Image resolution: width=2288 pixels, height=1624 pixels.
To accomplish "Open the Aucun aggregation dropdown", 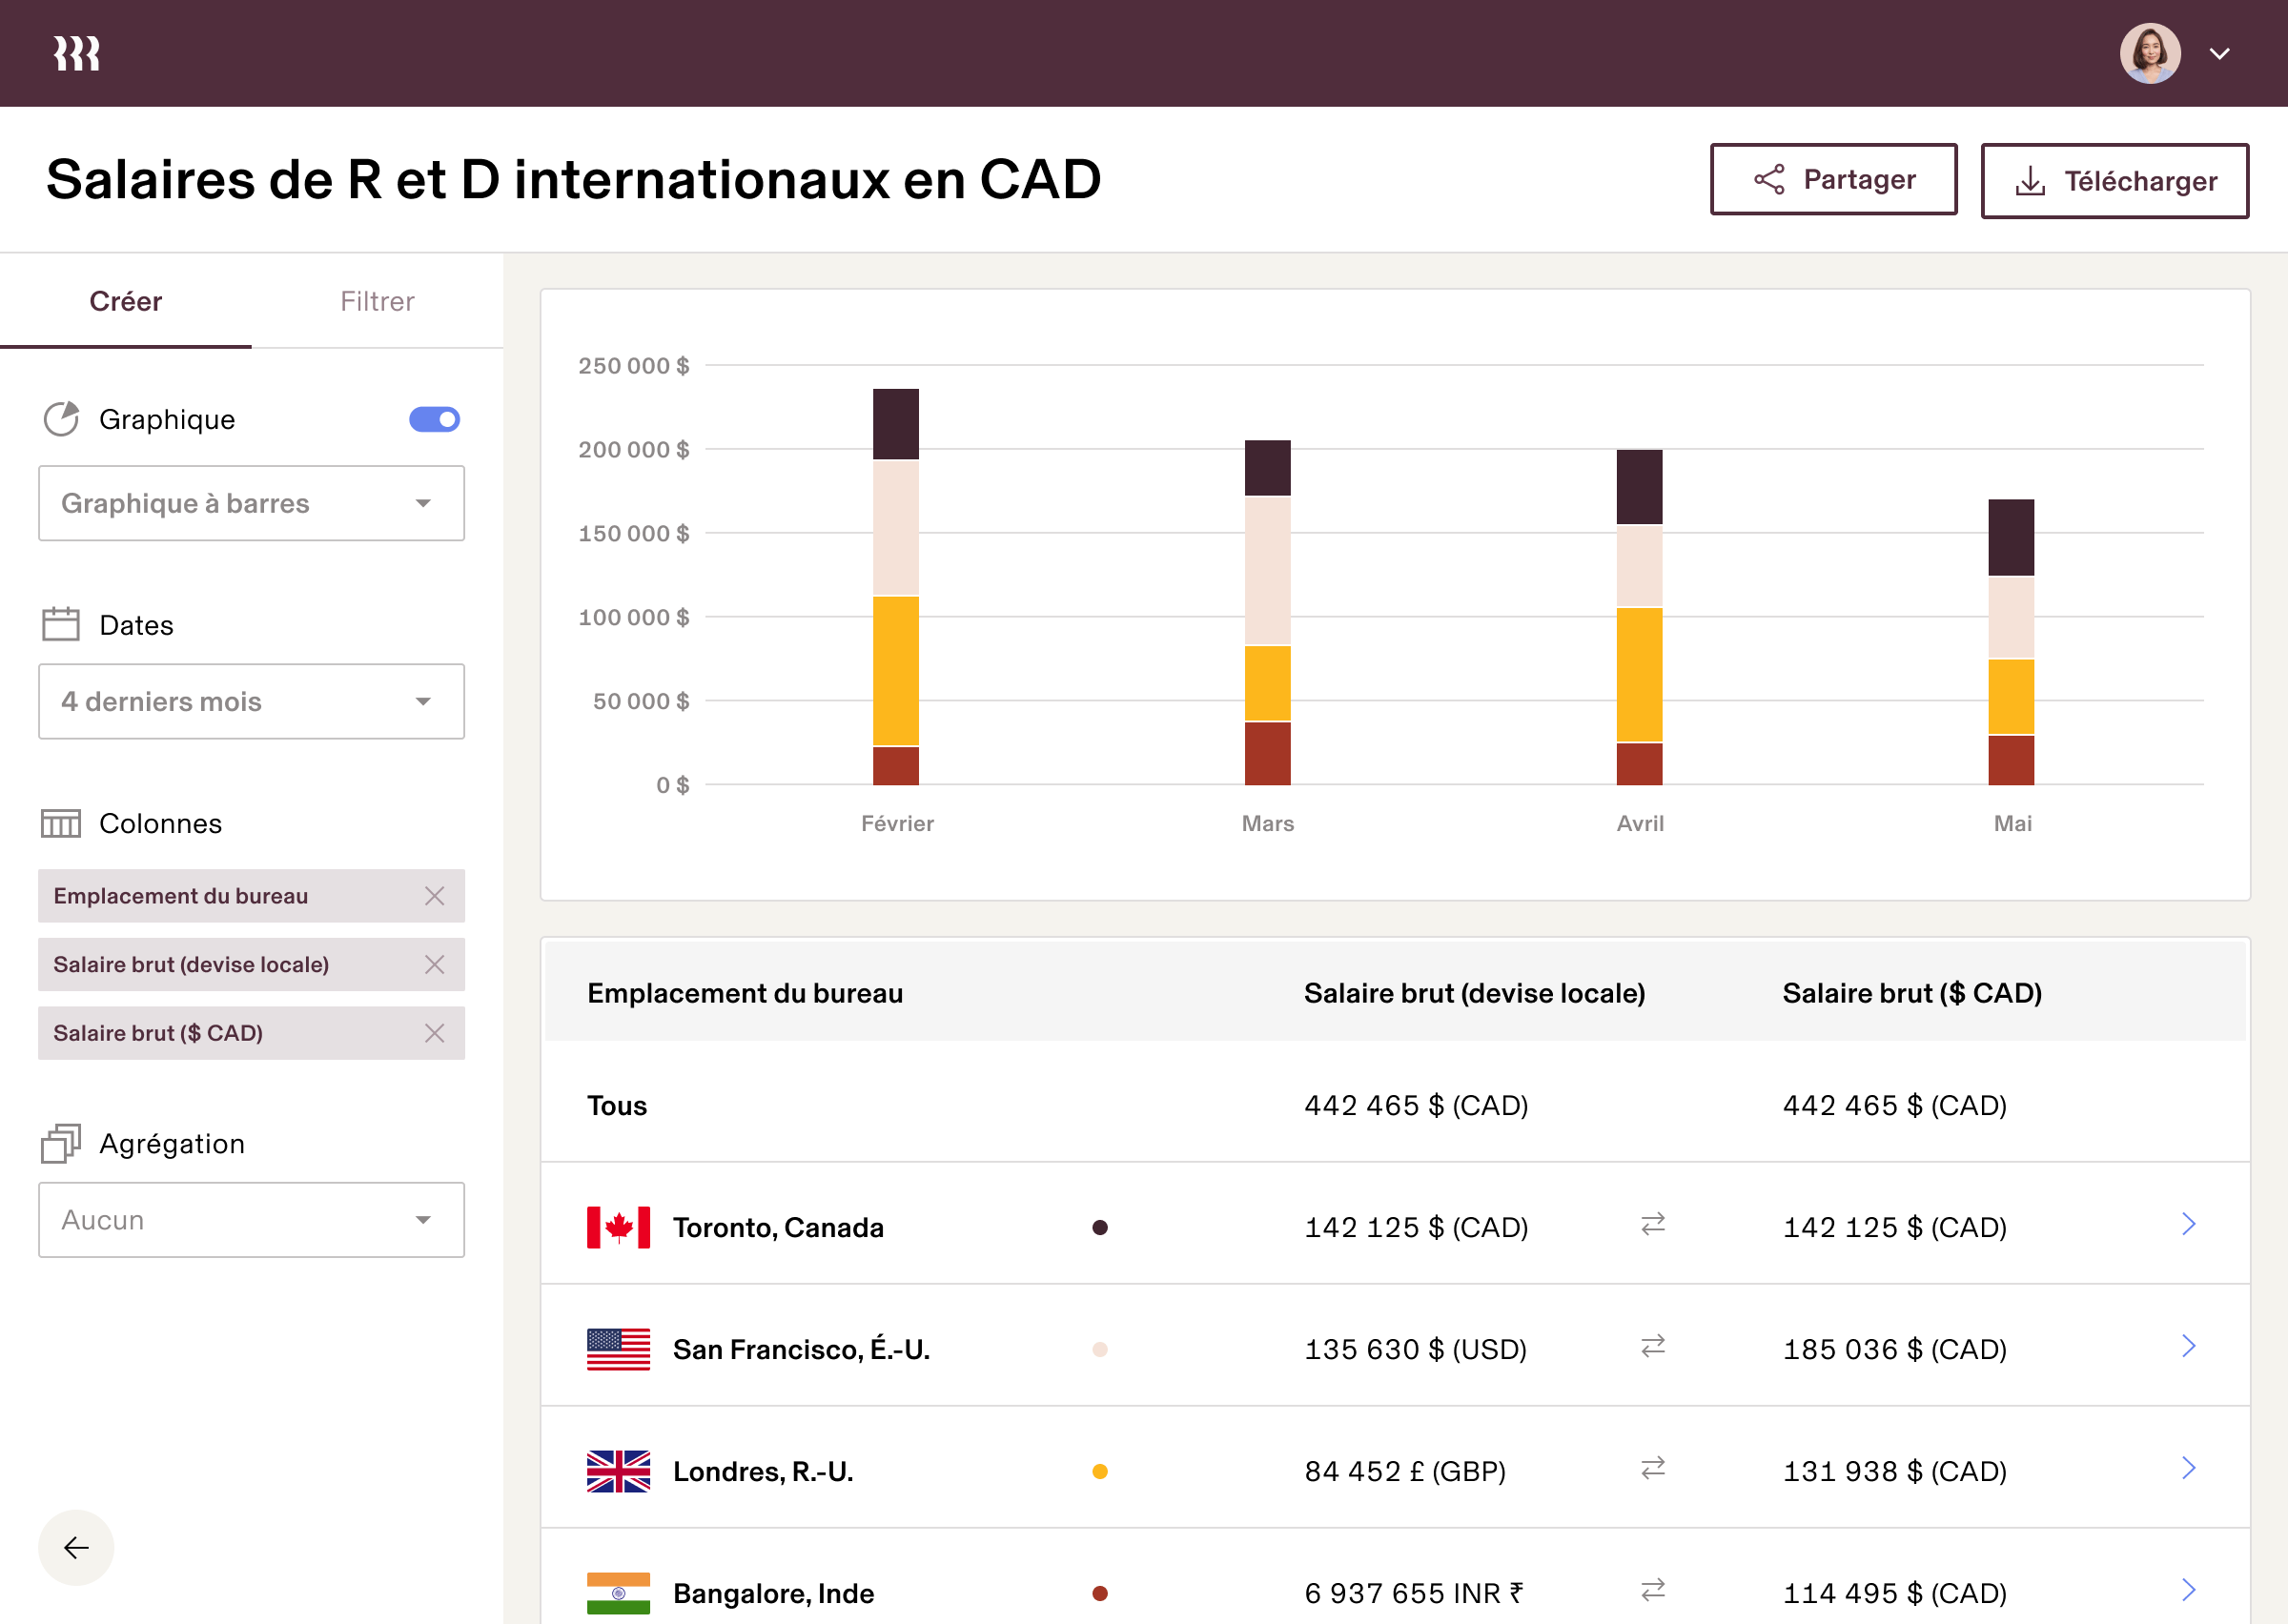I will point(251,1219).
